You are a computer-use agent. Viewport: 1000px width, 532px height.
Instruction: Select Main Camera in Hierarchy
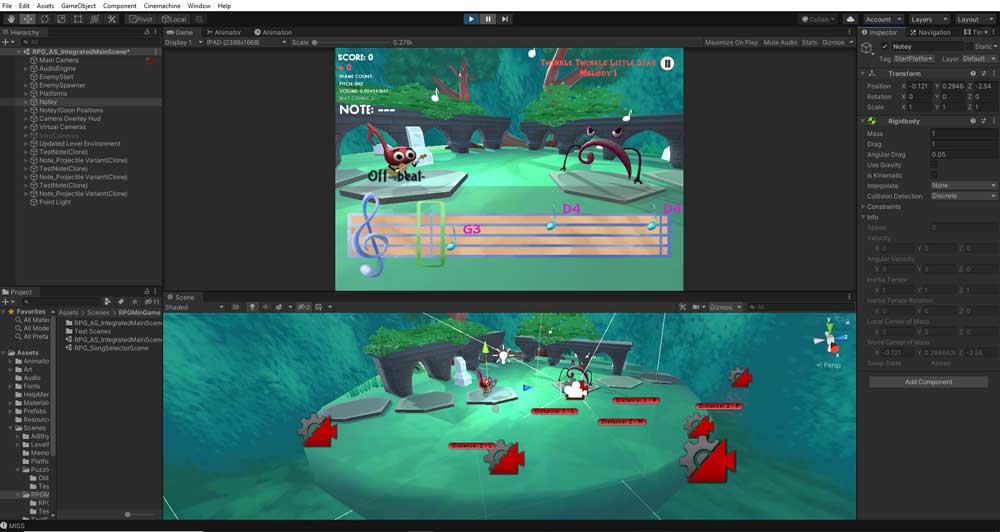pyautogui.click(x=59, y=60)
